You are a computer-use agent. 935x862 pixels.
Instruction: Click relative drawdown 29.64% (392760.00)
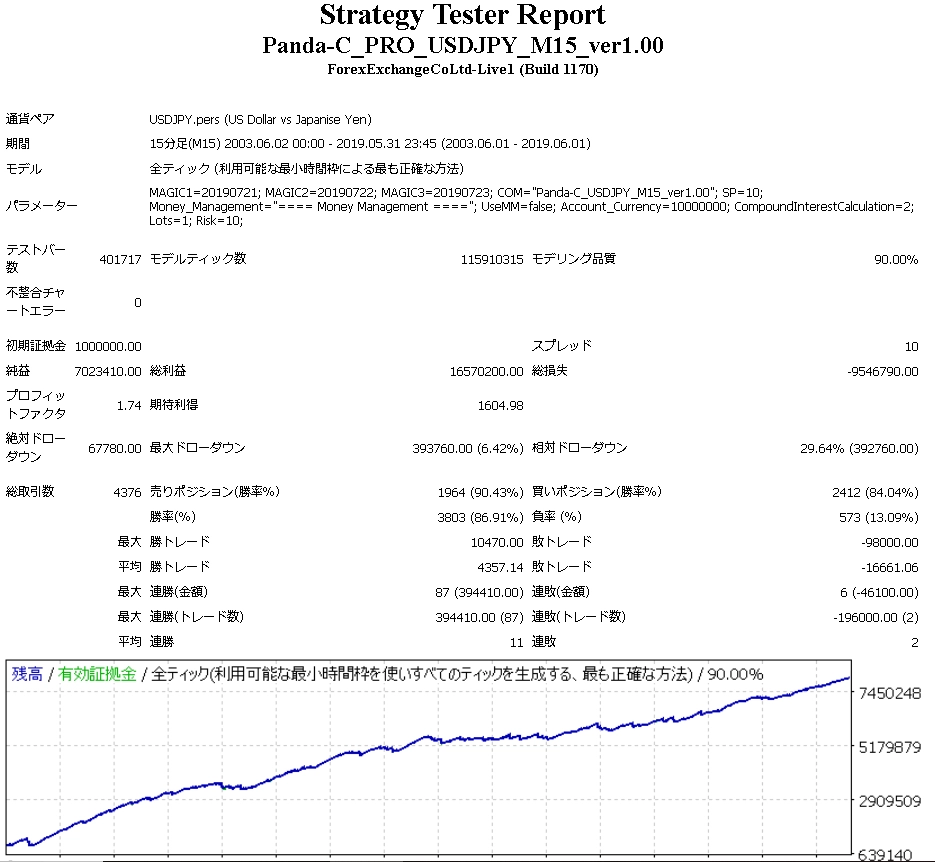point(859,448)
